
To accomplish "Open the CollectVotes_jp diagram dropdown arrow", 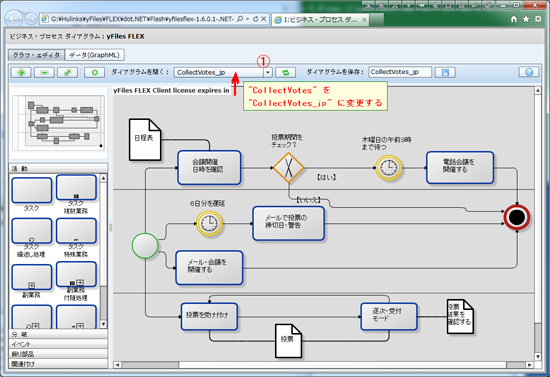I will point(268,72).
